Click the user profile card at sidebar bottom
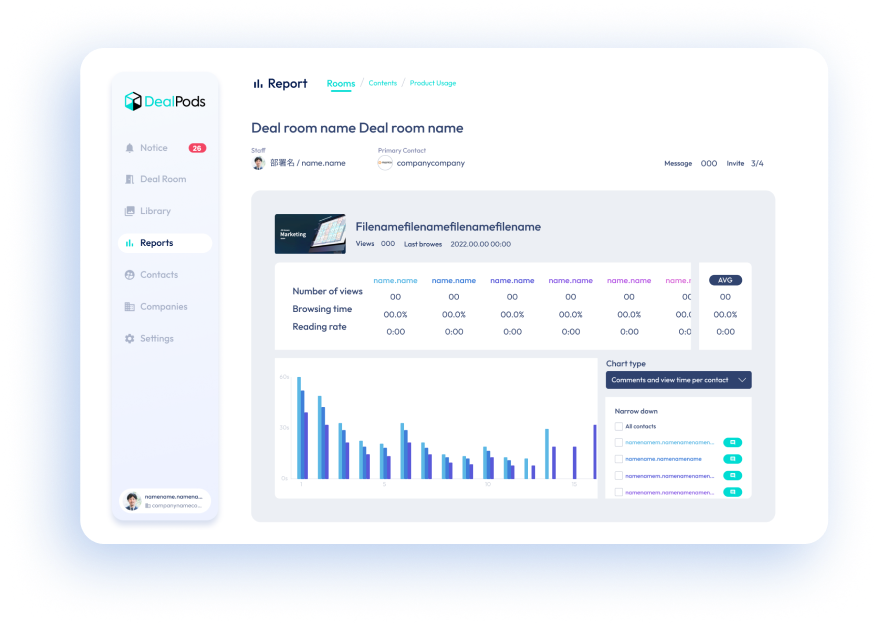The width and height of the screenshot is (877, 624). tap(165, 501)
